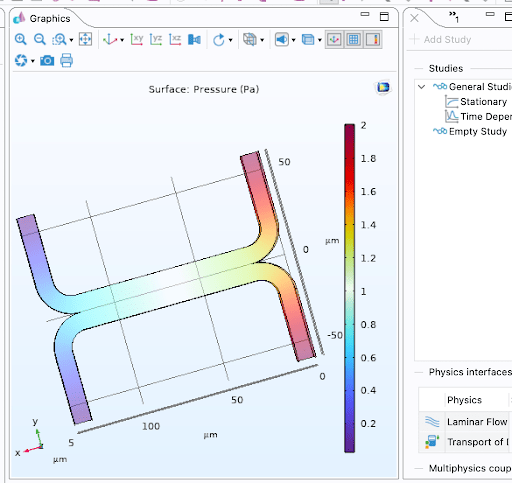Click the Zoom In magnifier icon
Screen dimensions: 512x483
(x=21, y=40)
